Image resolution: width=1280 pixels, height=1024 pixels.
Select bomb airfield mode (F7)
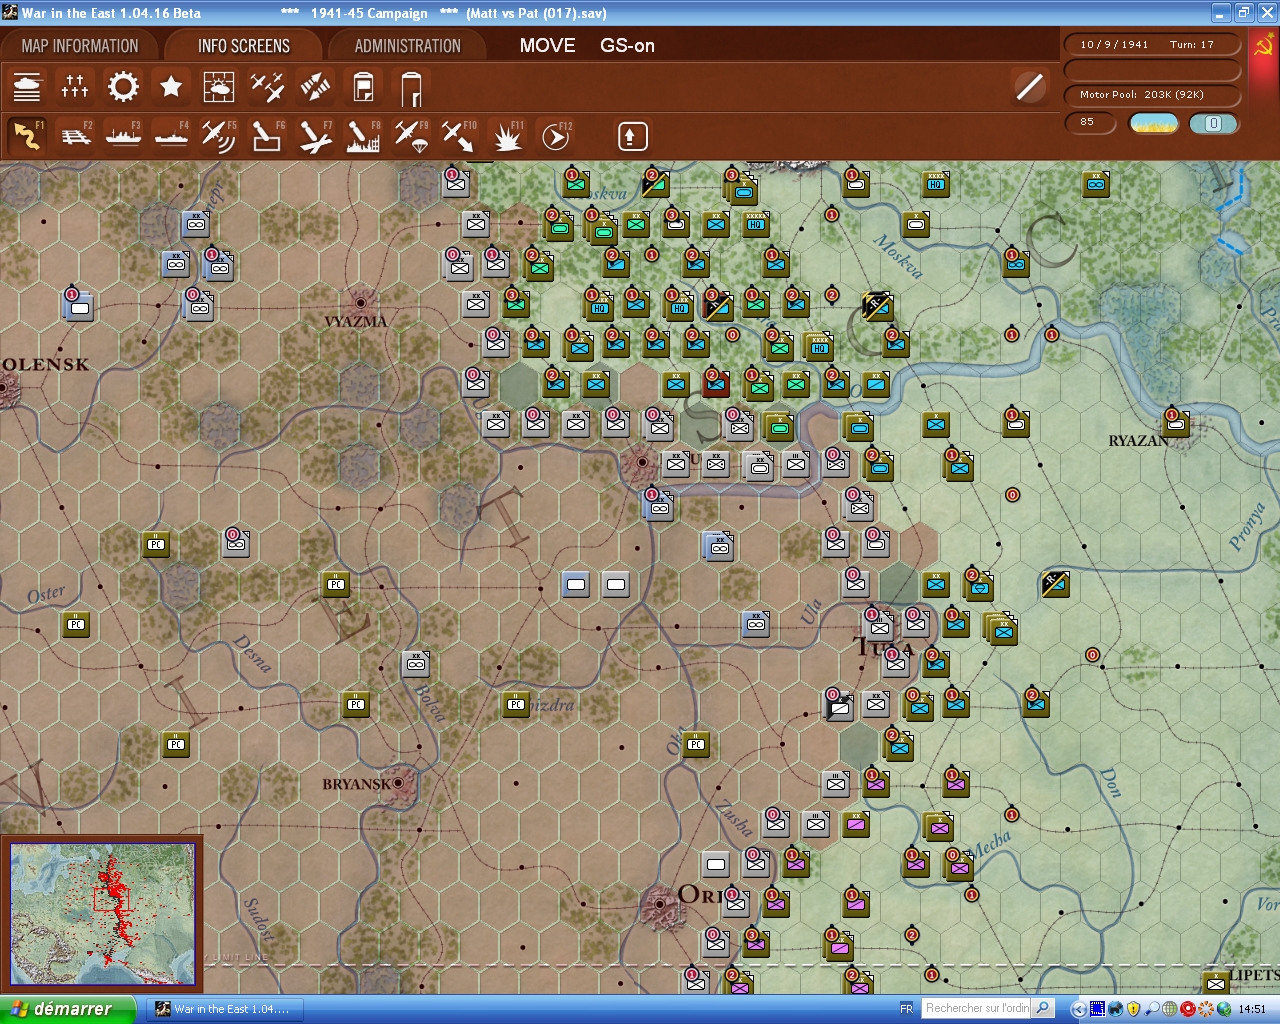point(315,136)
